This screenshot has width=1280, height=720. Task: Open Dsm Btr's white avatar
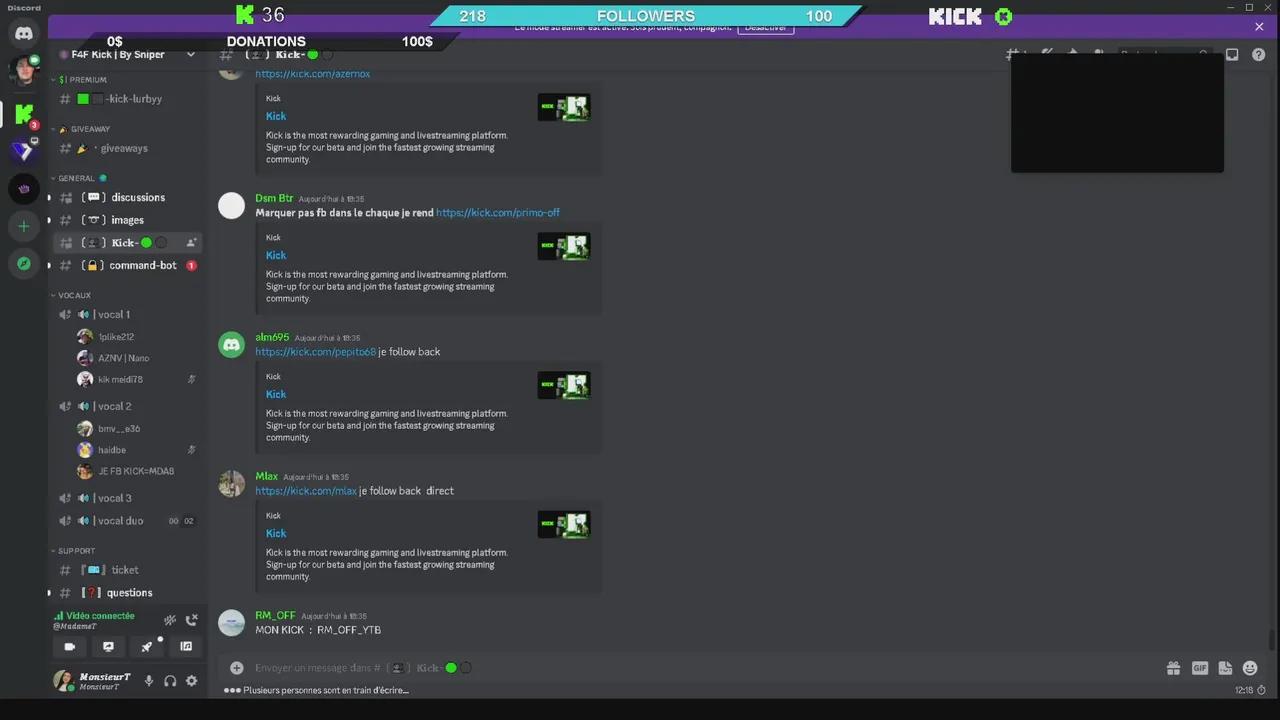pos(232,206)
